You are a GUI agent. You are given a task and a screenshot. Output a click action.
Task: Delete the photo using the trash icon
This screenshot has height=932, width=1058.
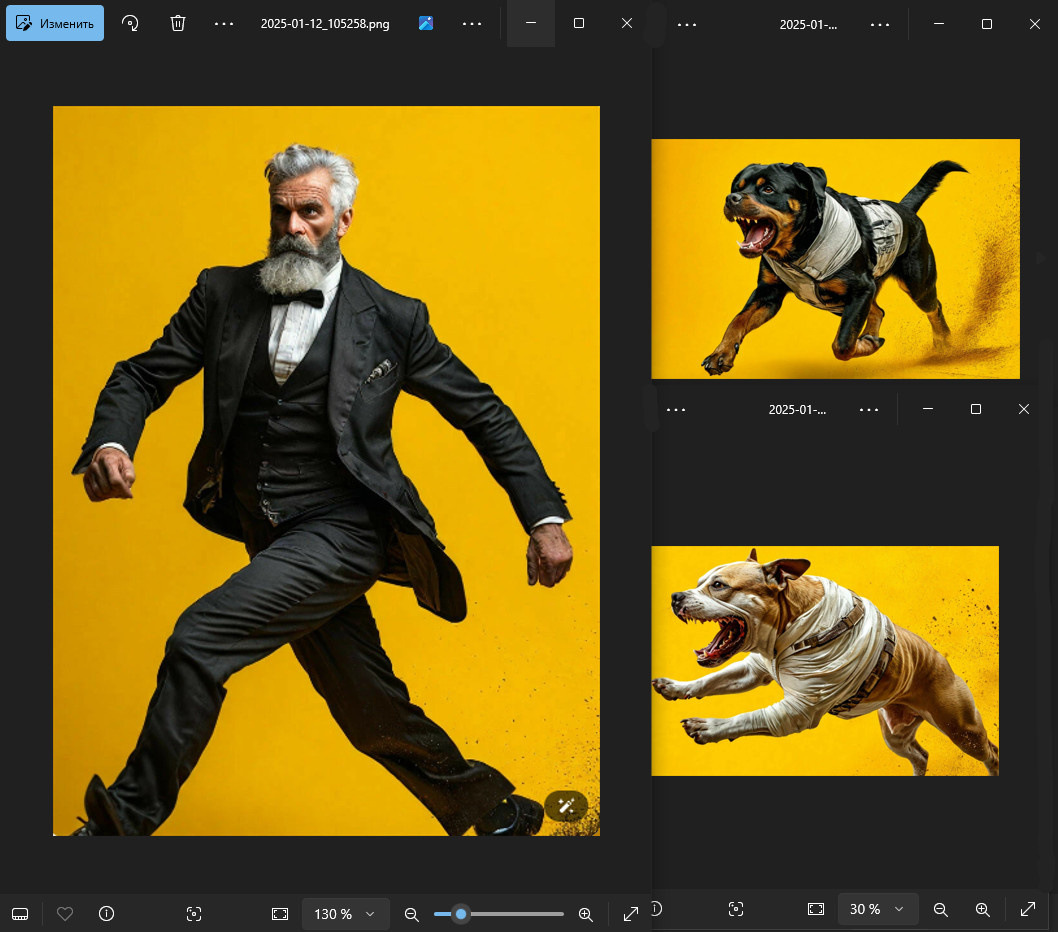pyautogui.click(x=177, y=23)
